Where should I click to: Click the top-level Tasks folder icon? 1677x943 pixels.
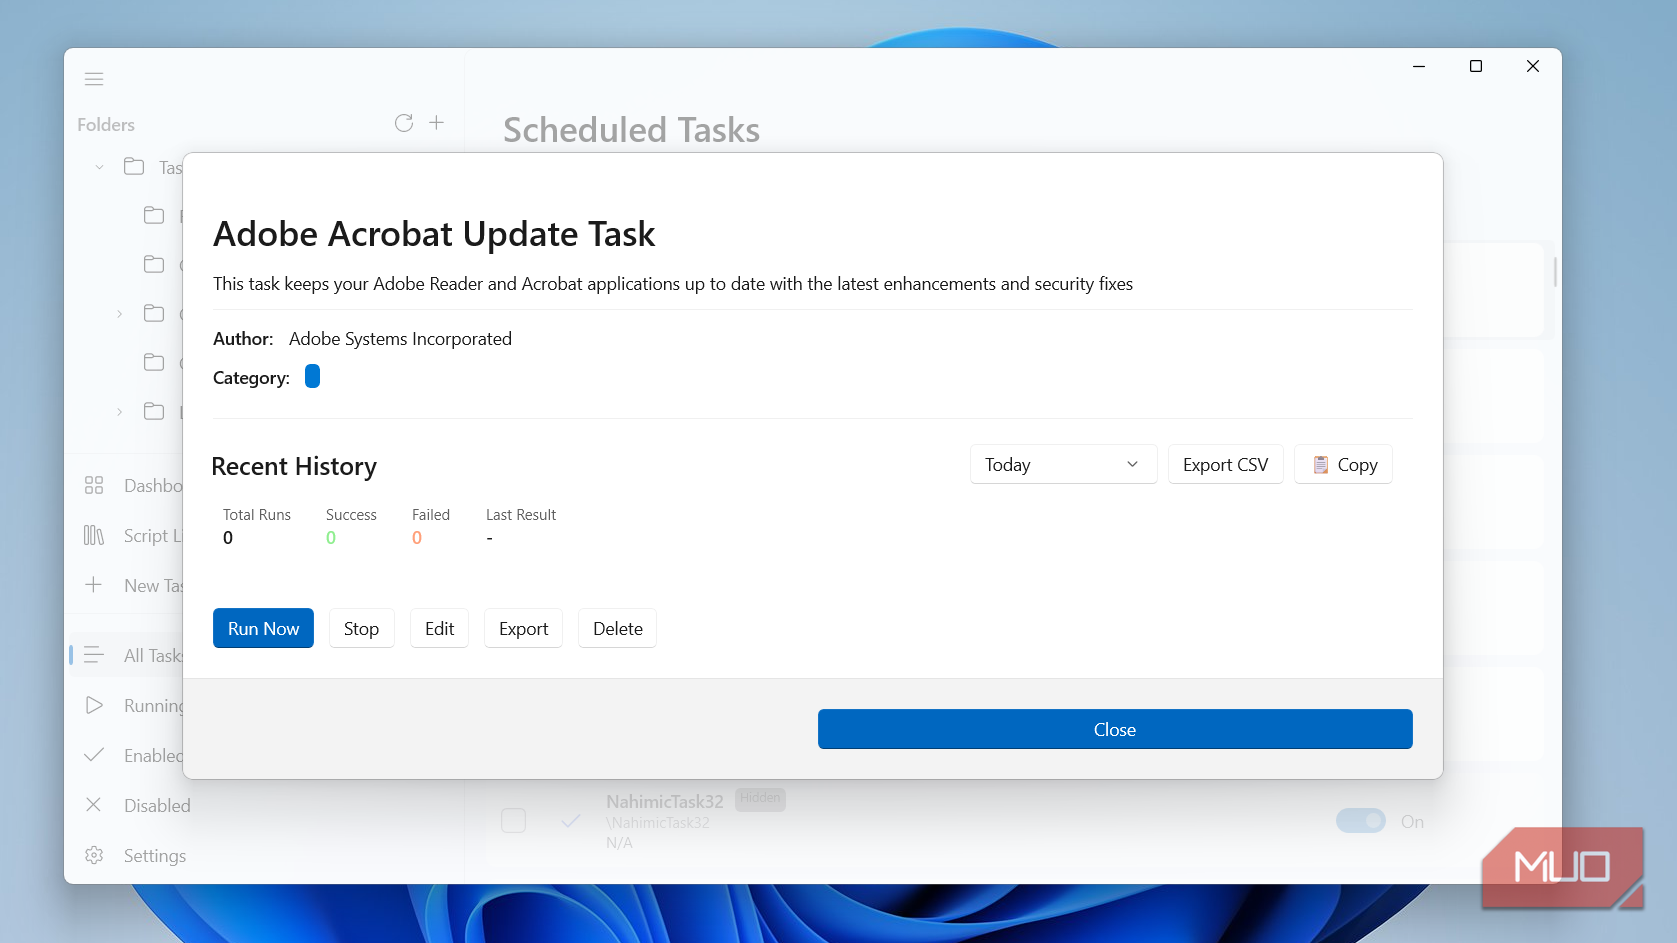click(134, 167)
